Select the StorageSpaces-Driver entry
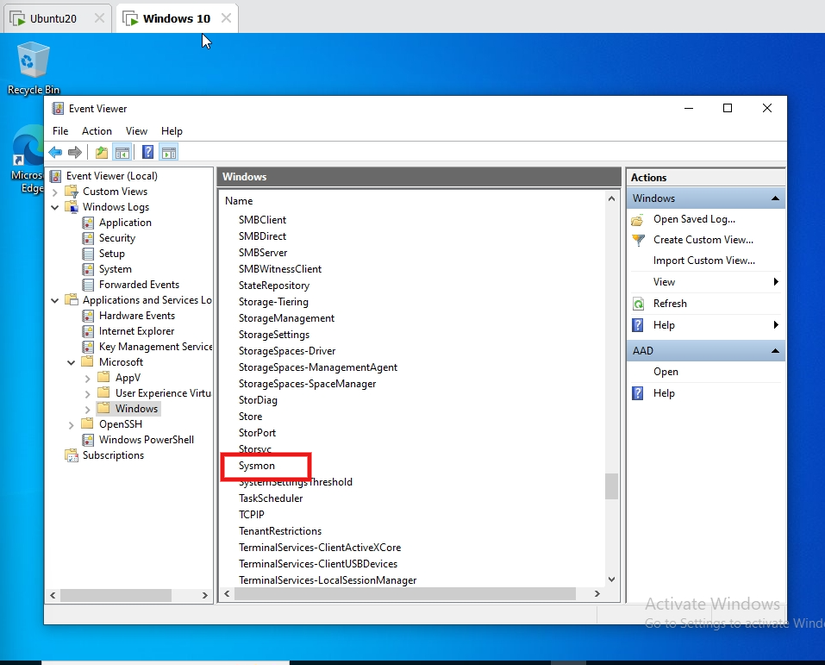The width and height of the screenshot is (825, 665). coord(287,351)
